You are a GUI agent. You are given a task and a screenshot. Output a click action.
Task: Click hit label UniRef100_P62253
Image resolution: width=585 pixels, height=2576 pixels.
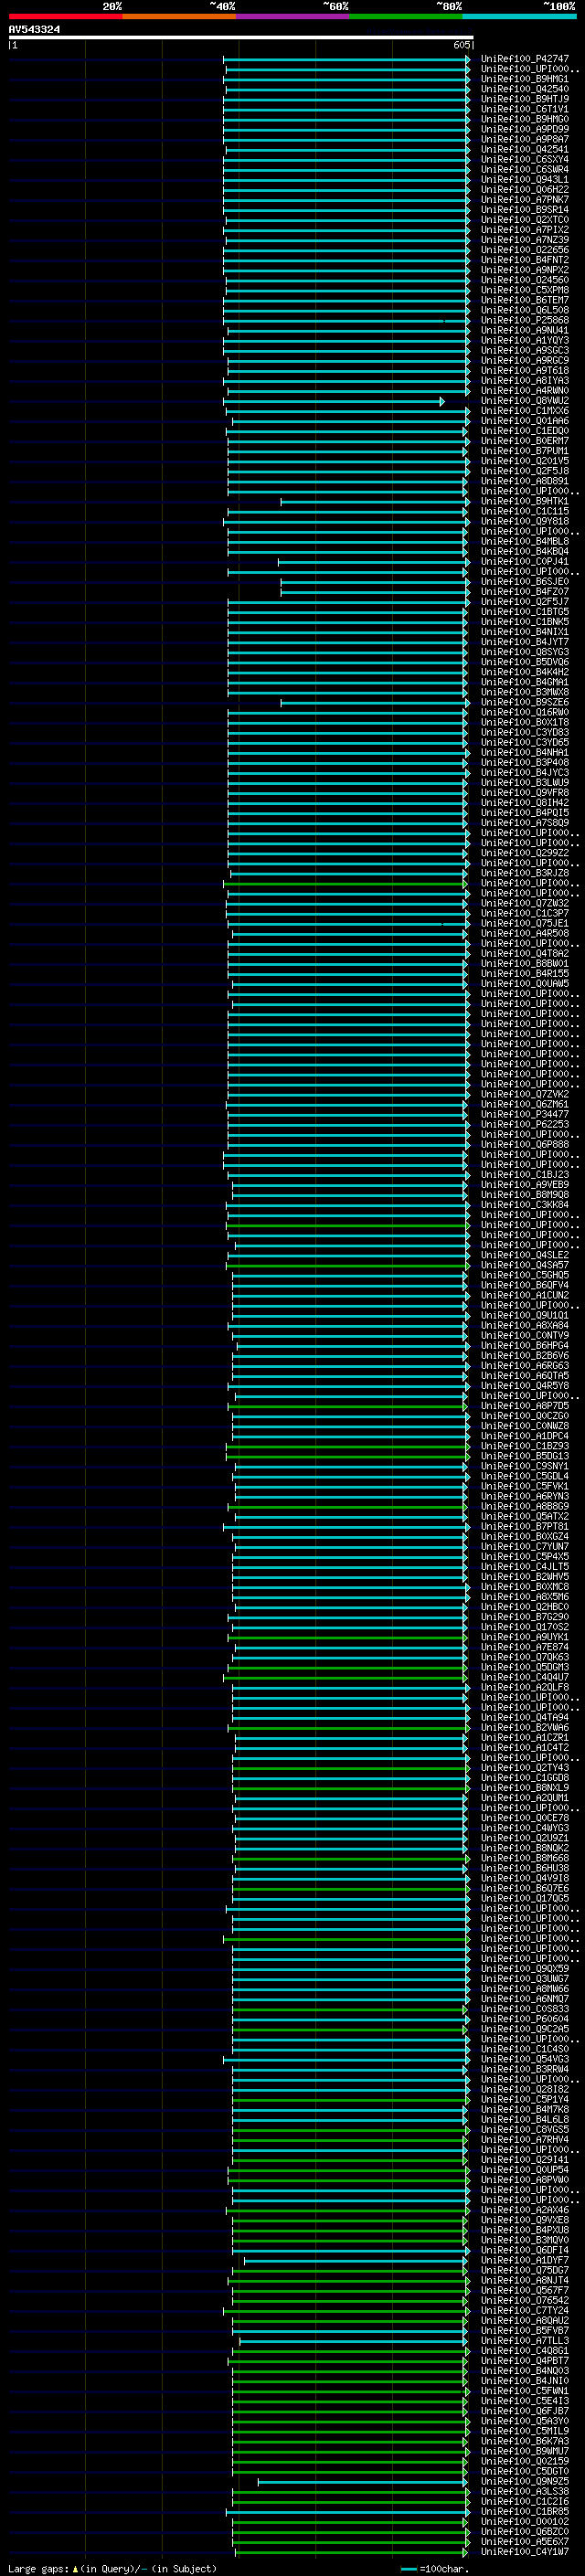tap(525, 1124)
